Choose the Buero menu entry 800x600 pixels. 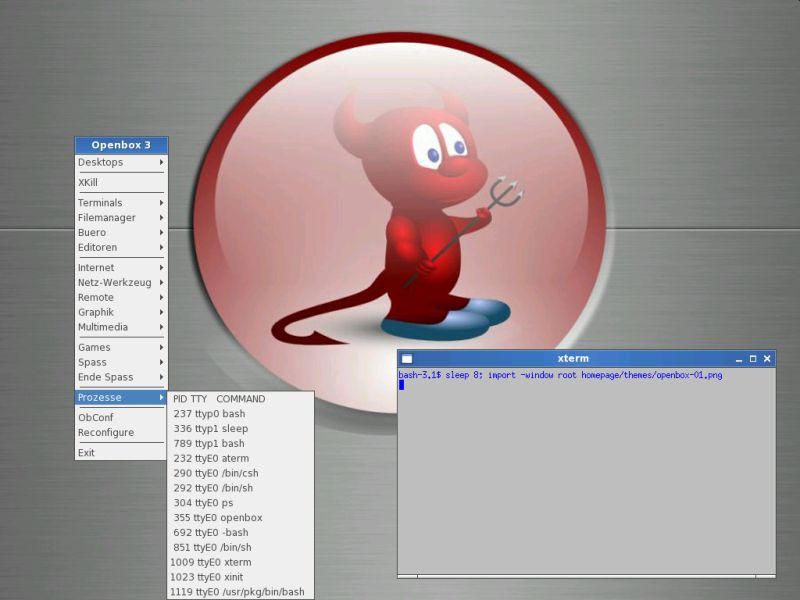(x=121, y=232)
